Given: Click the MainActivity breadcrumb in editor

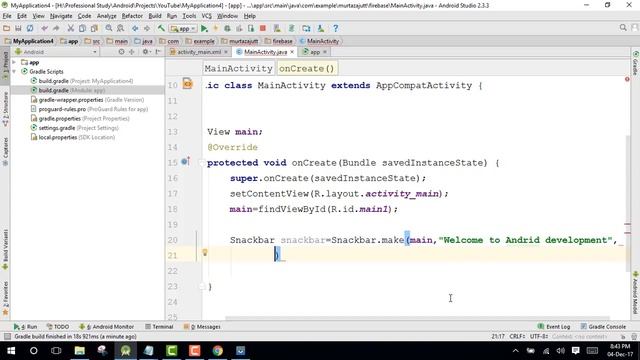Looking at the screenshot, I should (238, 69).
